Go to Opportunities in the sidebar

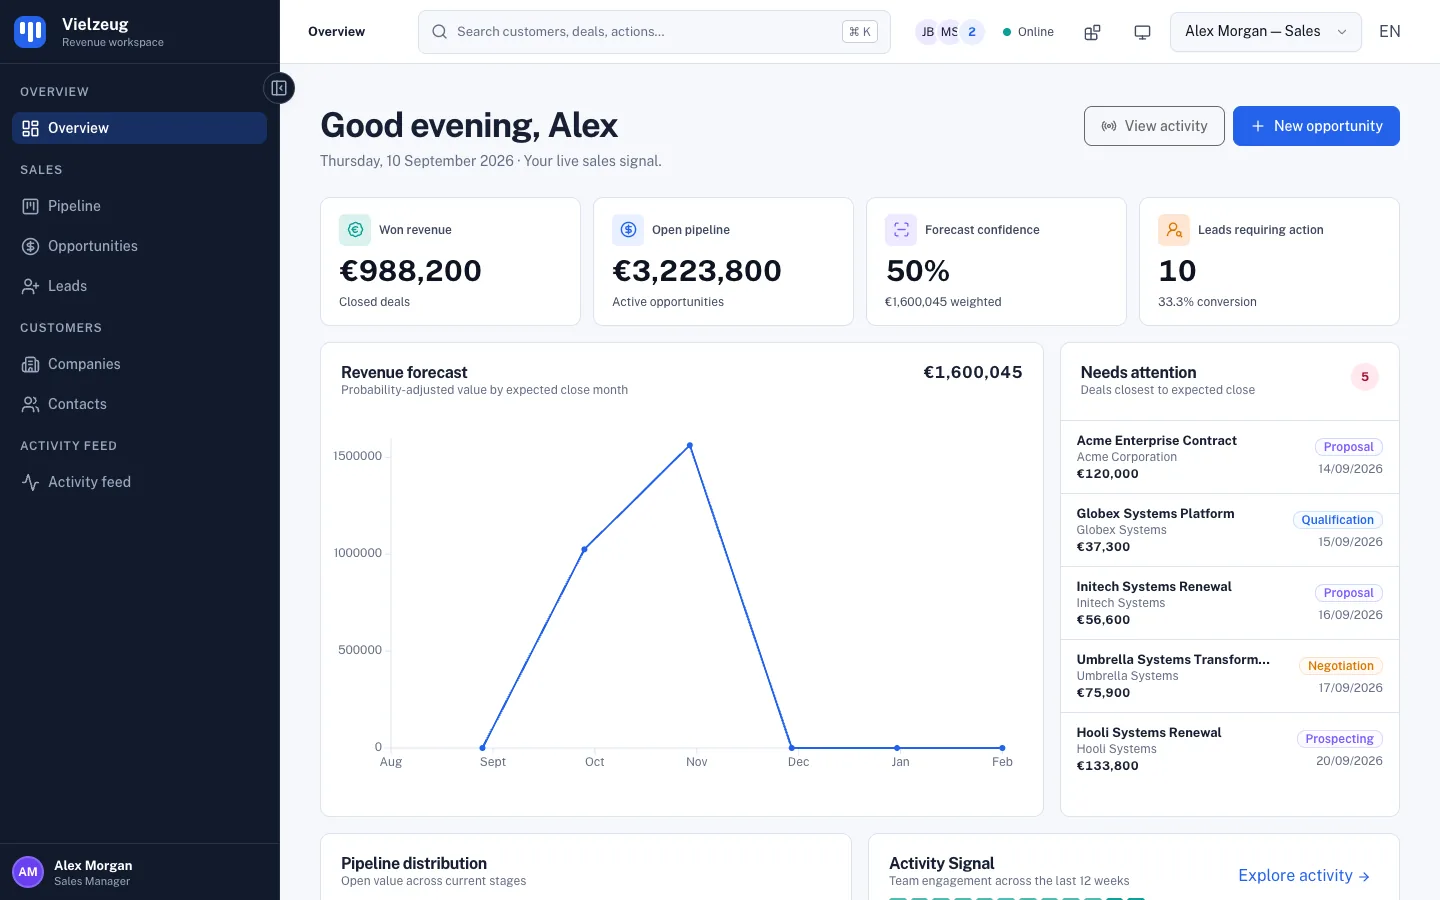coord(139,246)
